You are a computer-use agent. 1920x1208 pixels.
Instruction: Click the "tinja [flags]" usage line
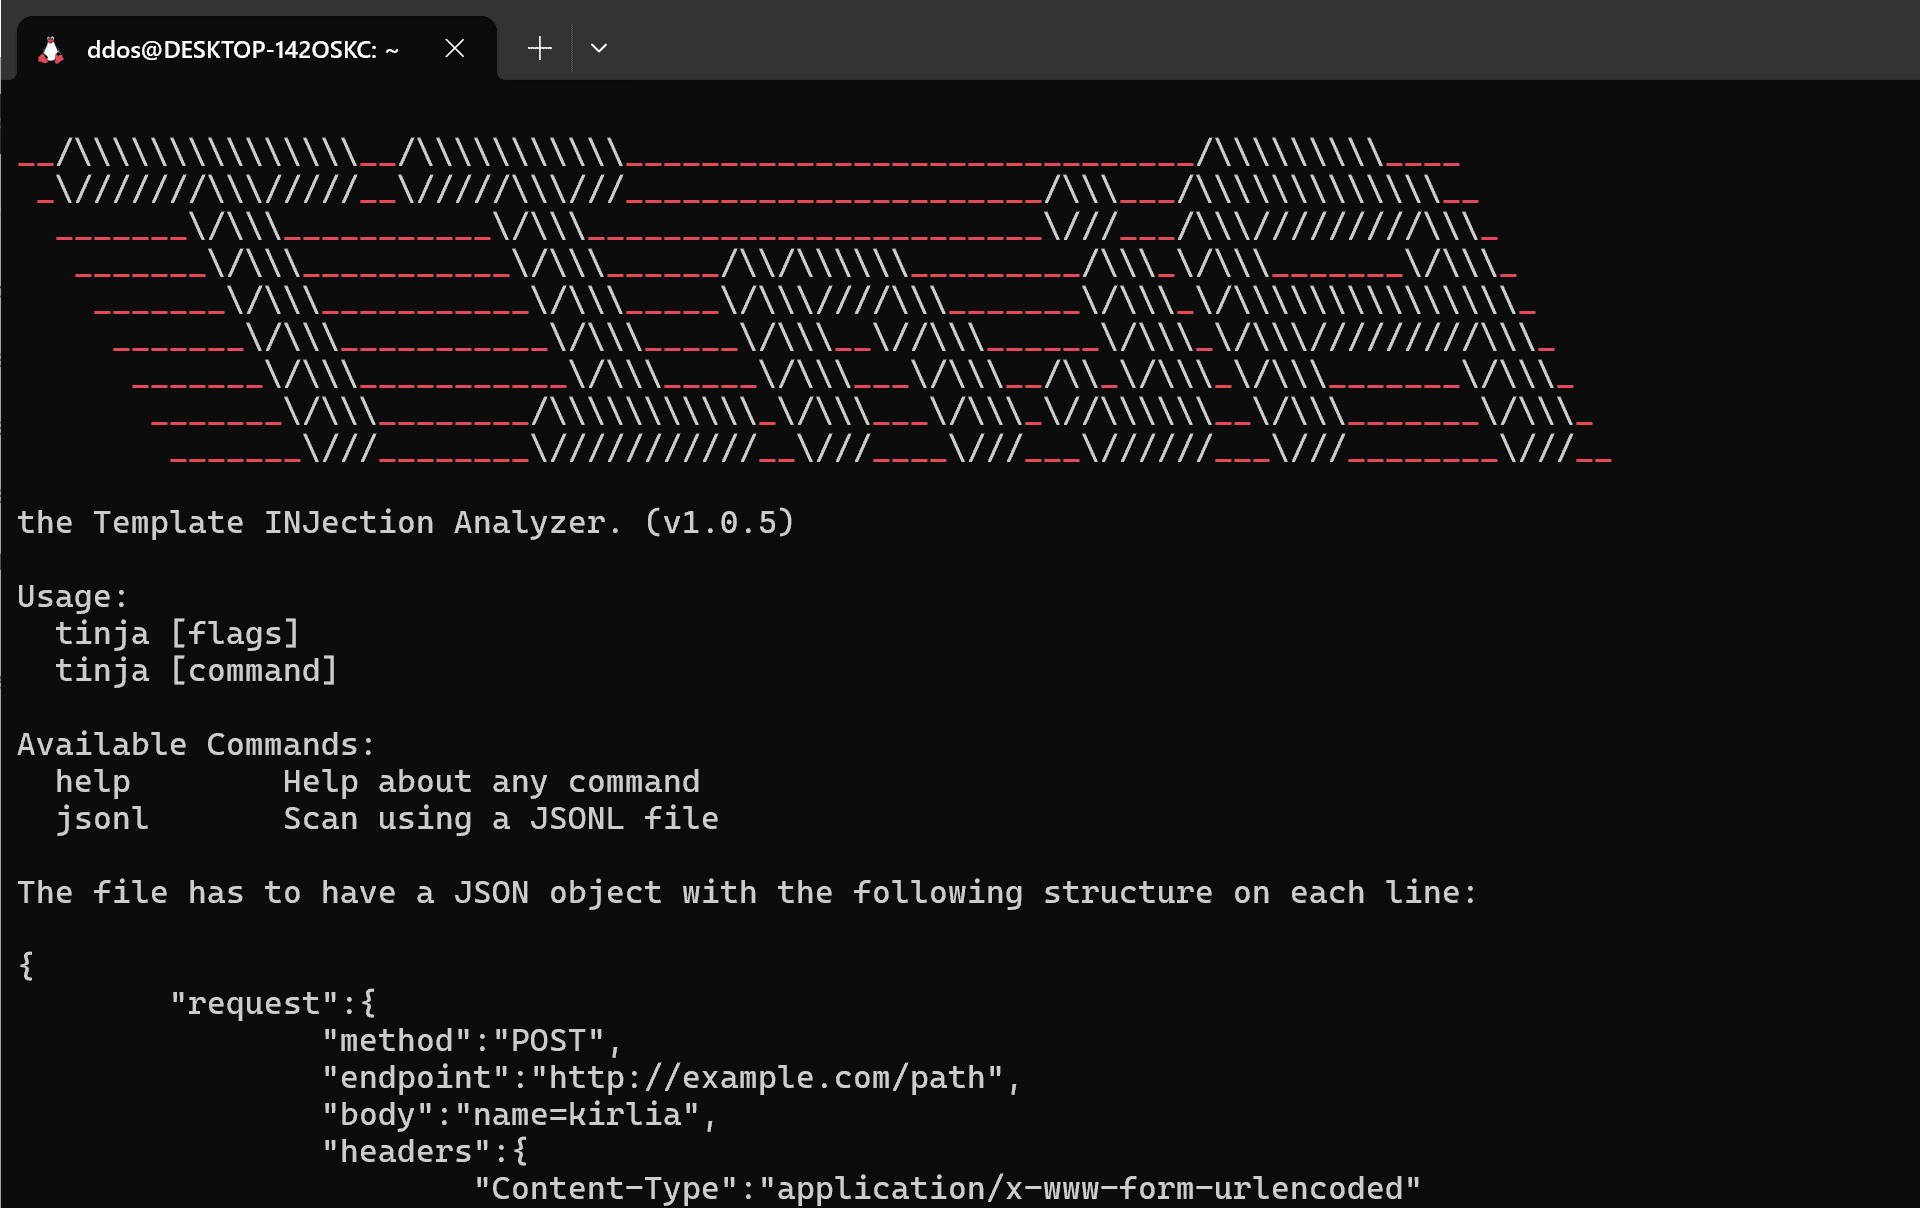[177, 633]
